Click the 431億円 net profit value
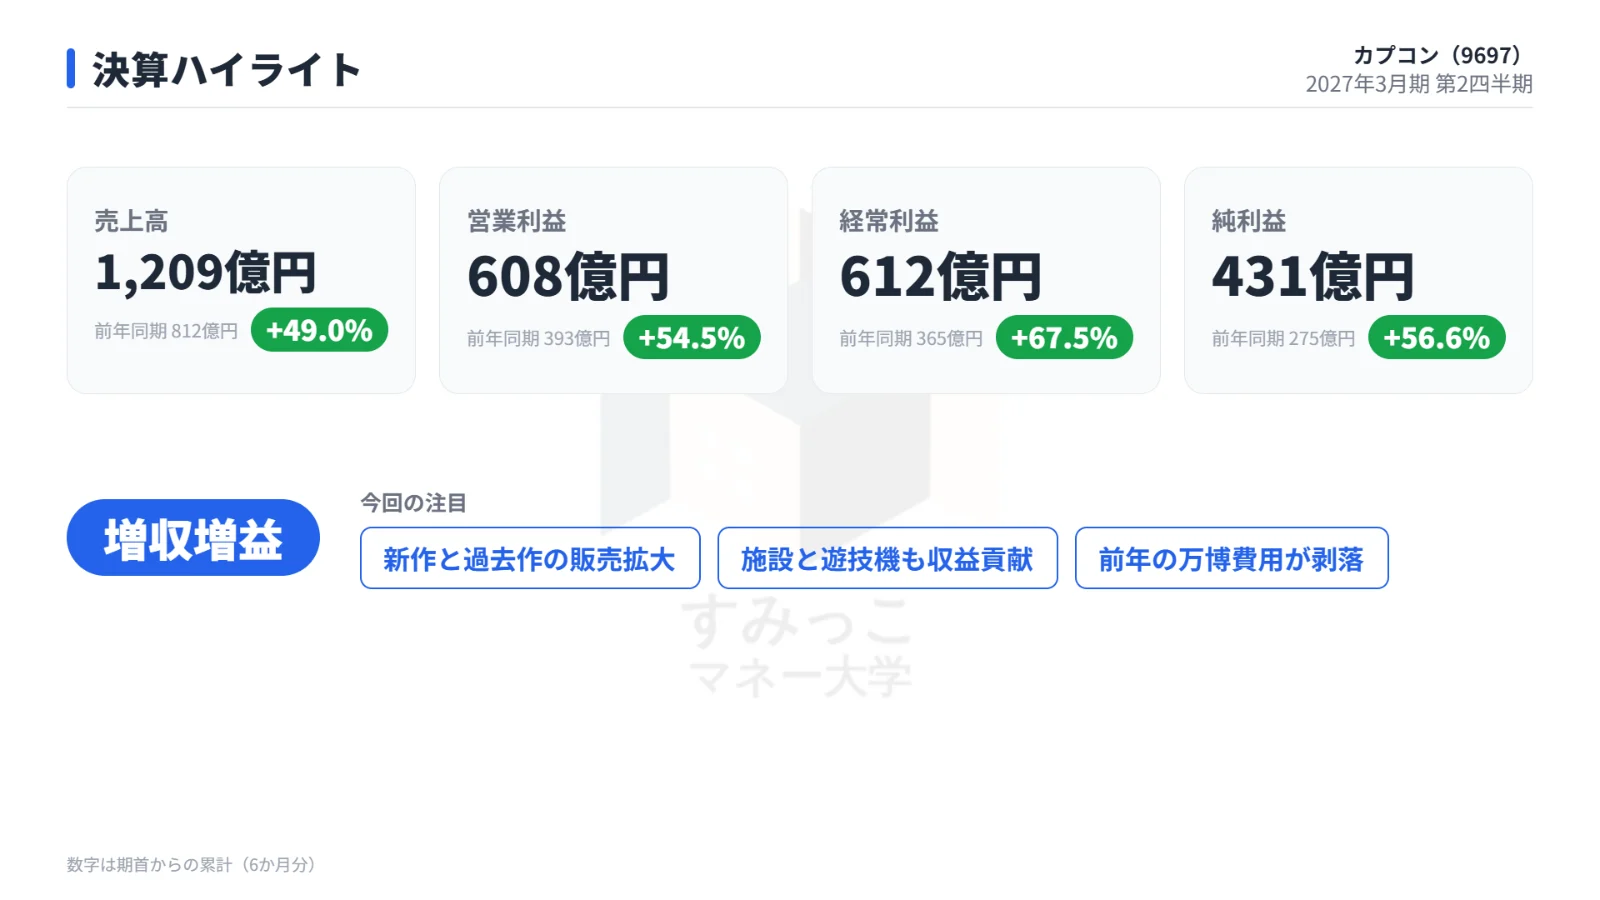The height and width of the screenshot is (900, 1600). point(1313,277)
